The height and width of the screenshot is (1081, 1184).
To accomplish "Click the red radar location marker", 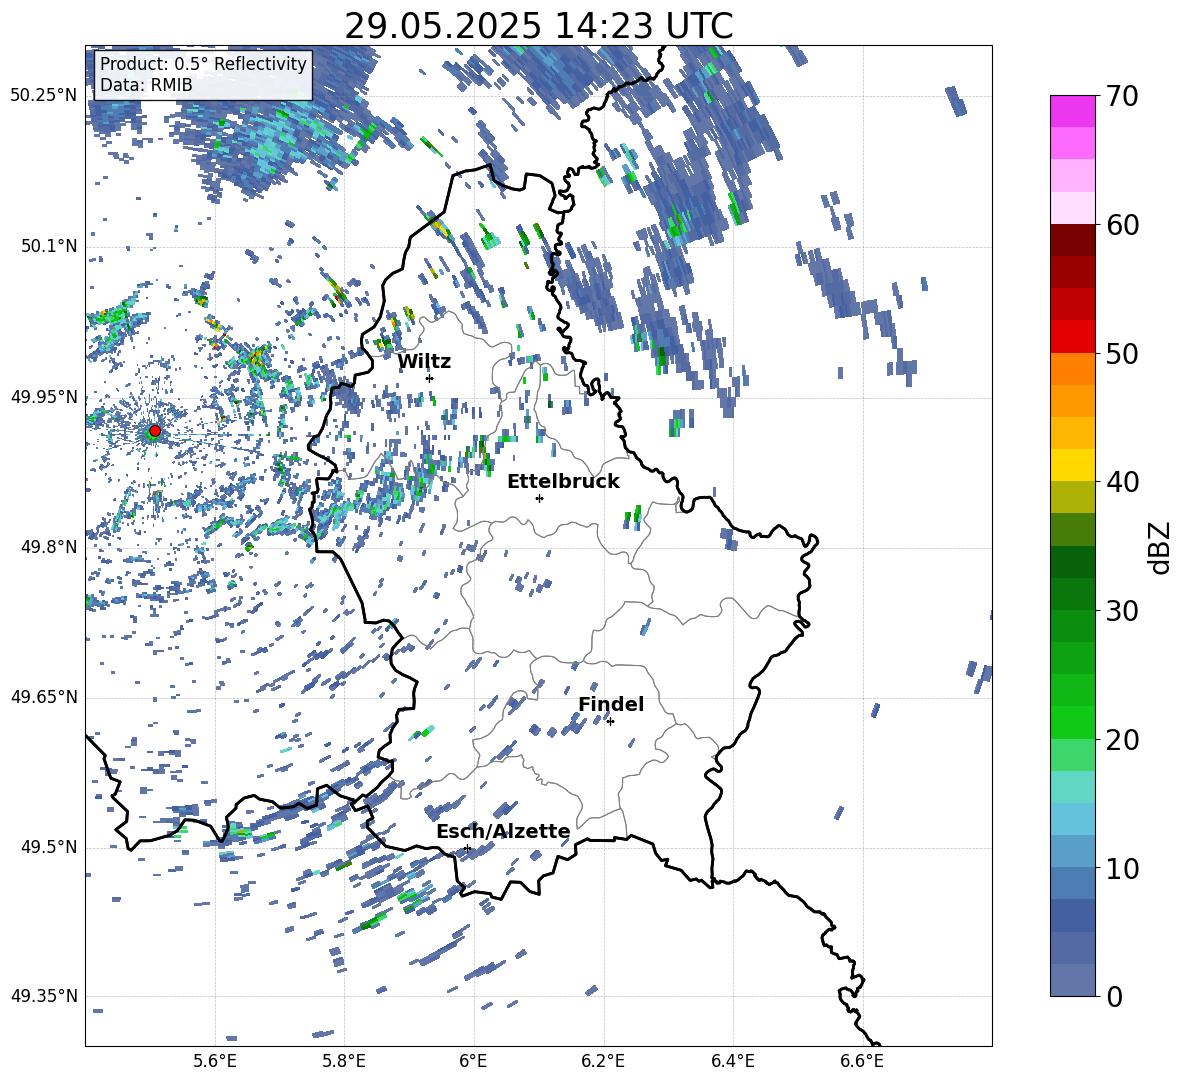I will pos(155,431).
